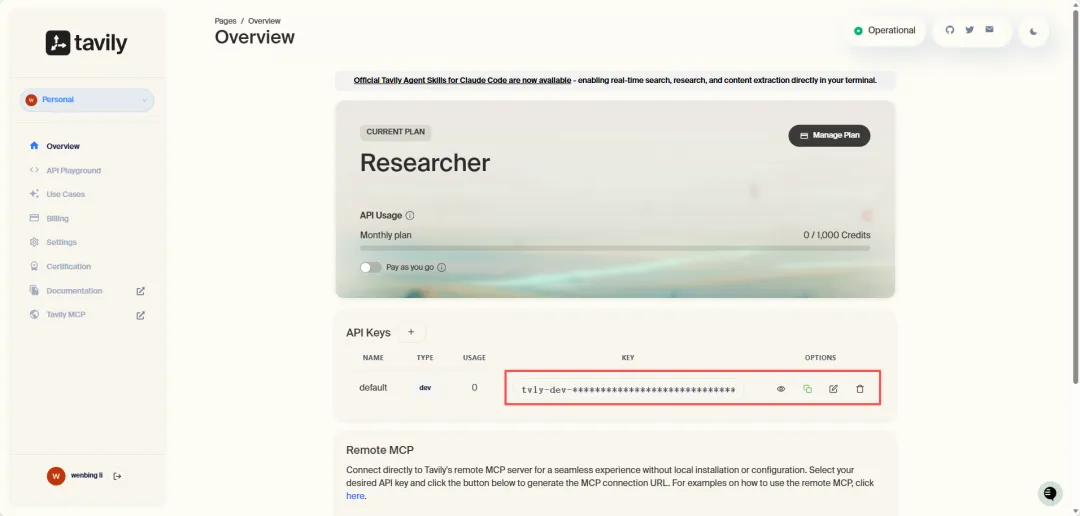Go to API Playground in the sidebar
The width and height of the screenshot is (1080, 516).
click(73, 170)
